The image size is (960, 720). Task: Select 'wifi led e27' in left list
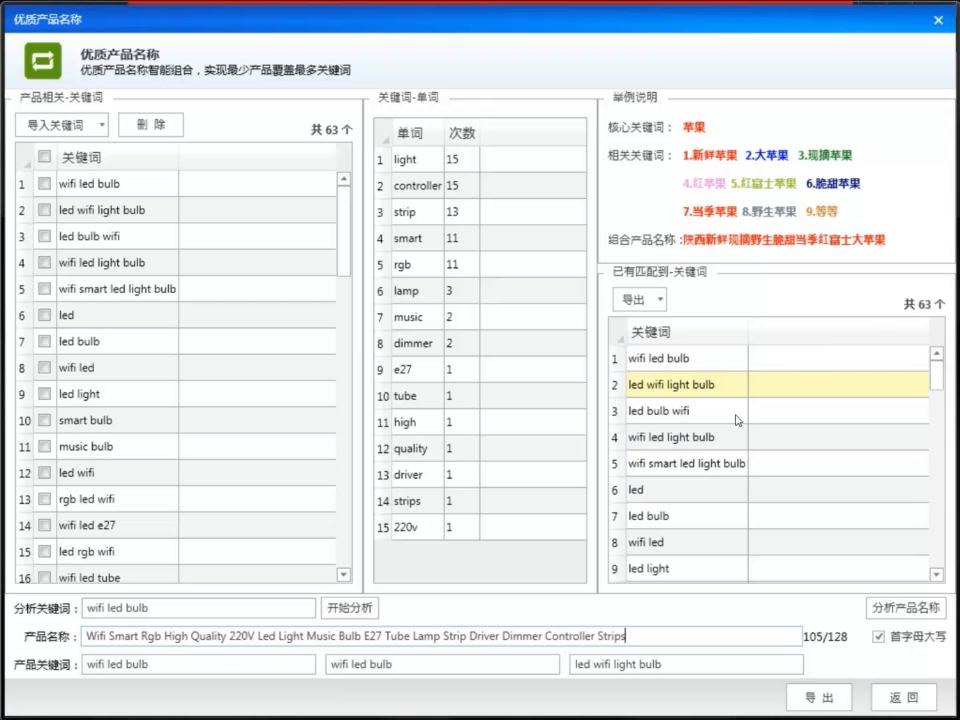pyautogui.click(x=176, y=525)
